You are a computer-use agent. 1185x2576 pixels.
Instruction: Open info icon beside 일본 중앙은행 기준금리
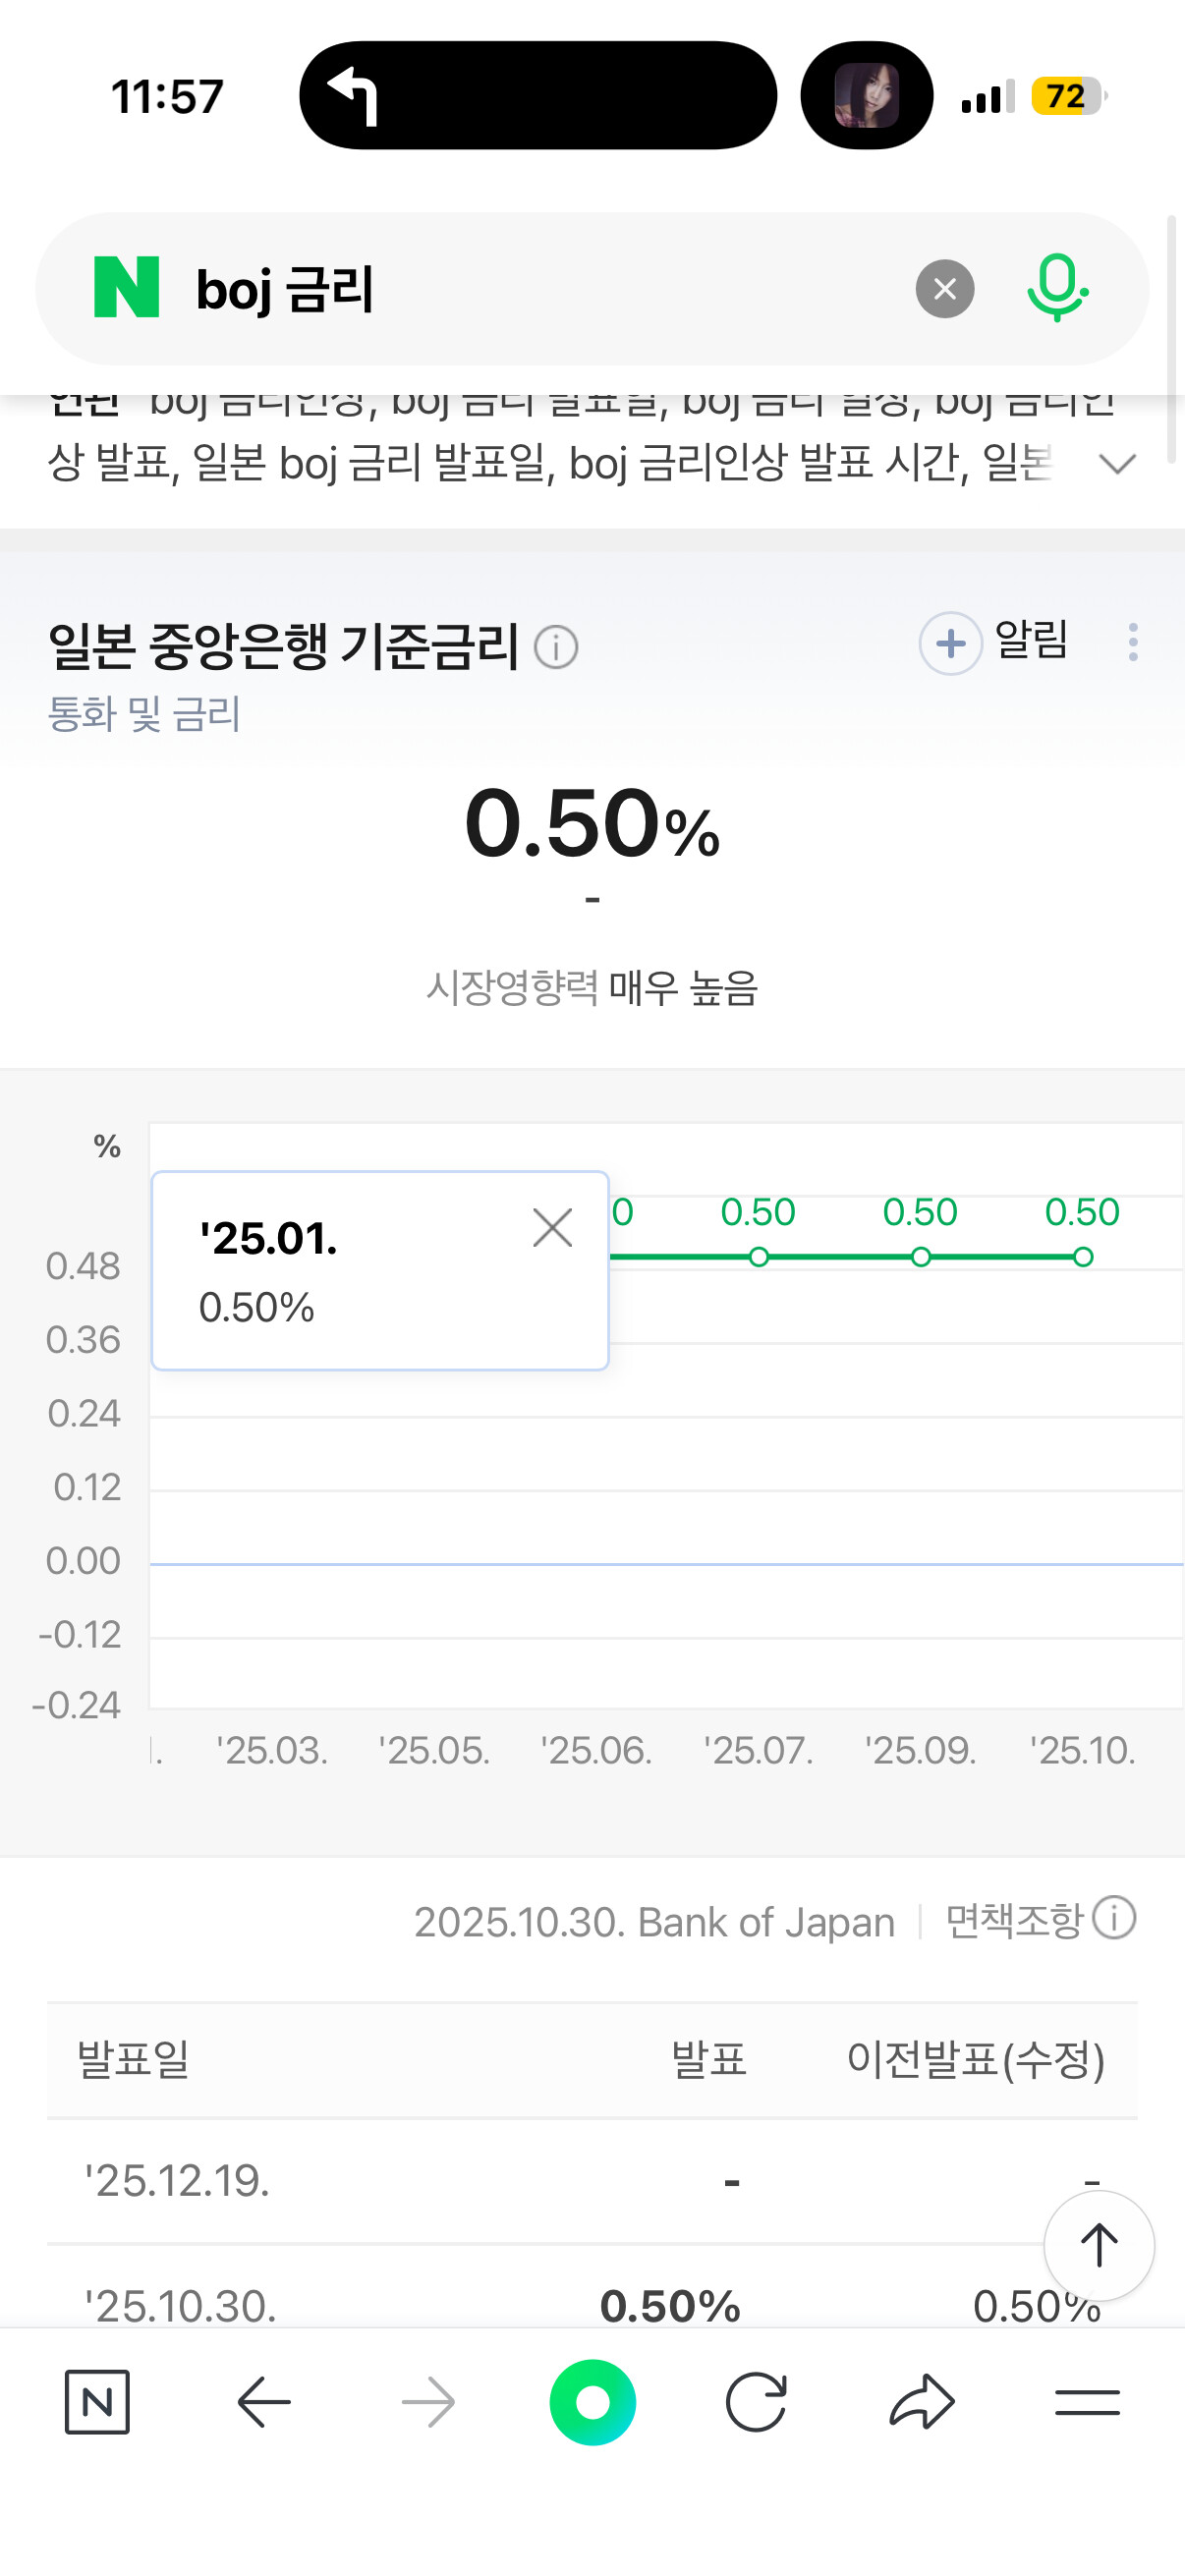(556, 647)
